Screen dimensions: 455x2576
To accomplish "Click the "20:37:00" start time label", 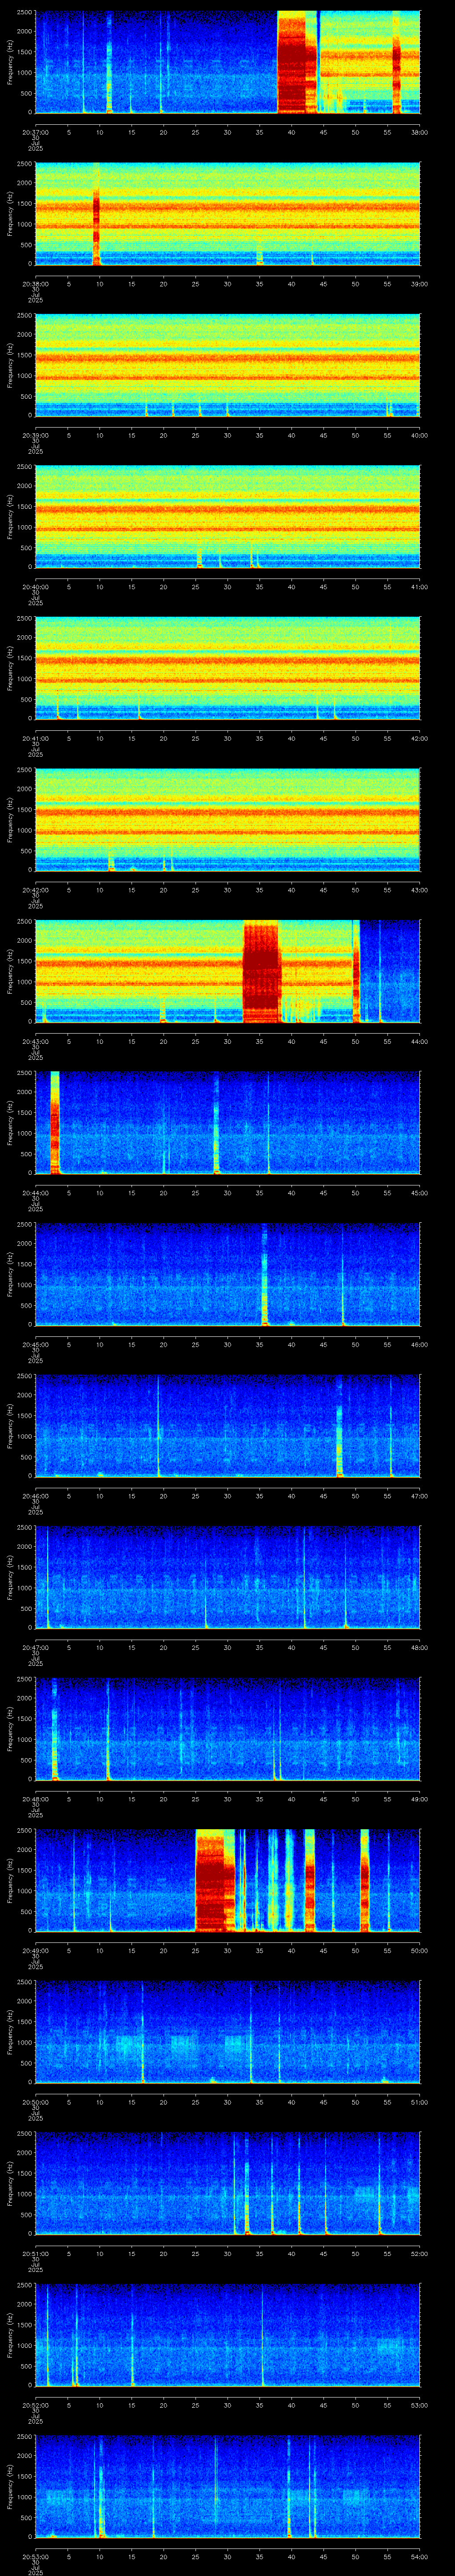I will 35,132.
